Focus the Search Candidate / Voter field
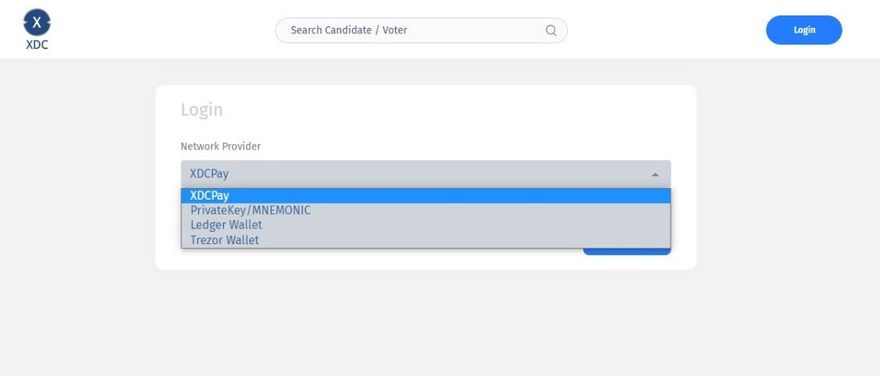Screen dimensions: 880x376 pos(421,30)
